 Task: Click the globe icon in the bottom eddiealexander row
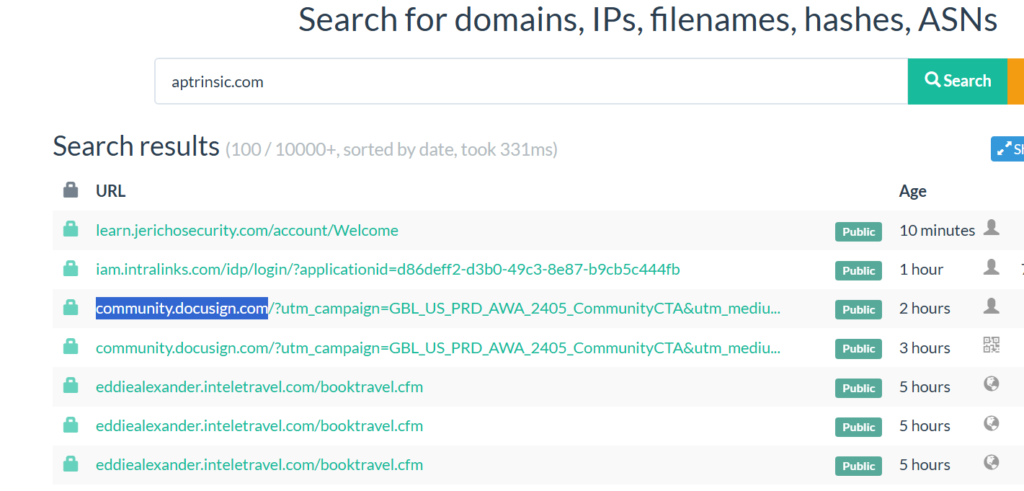(991, 463)
